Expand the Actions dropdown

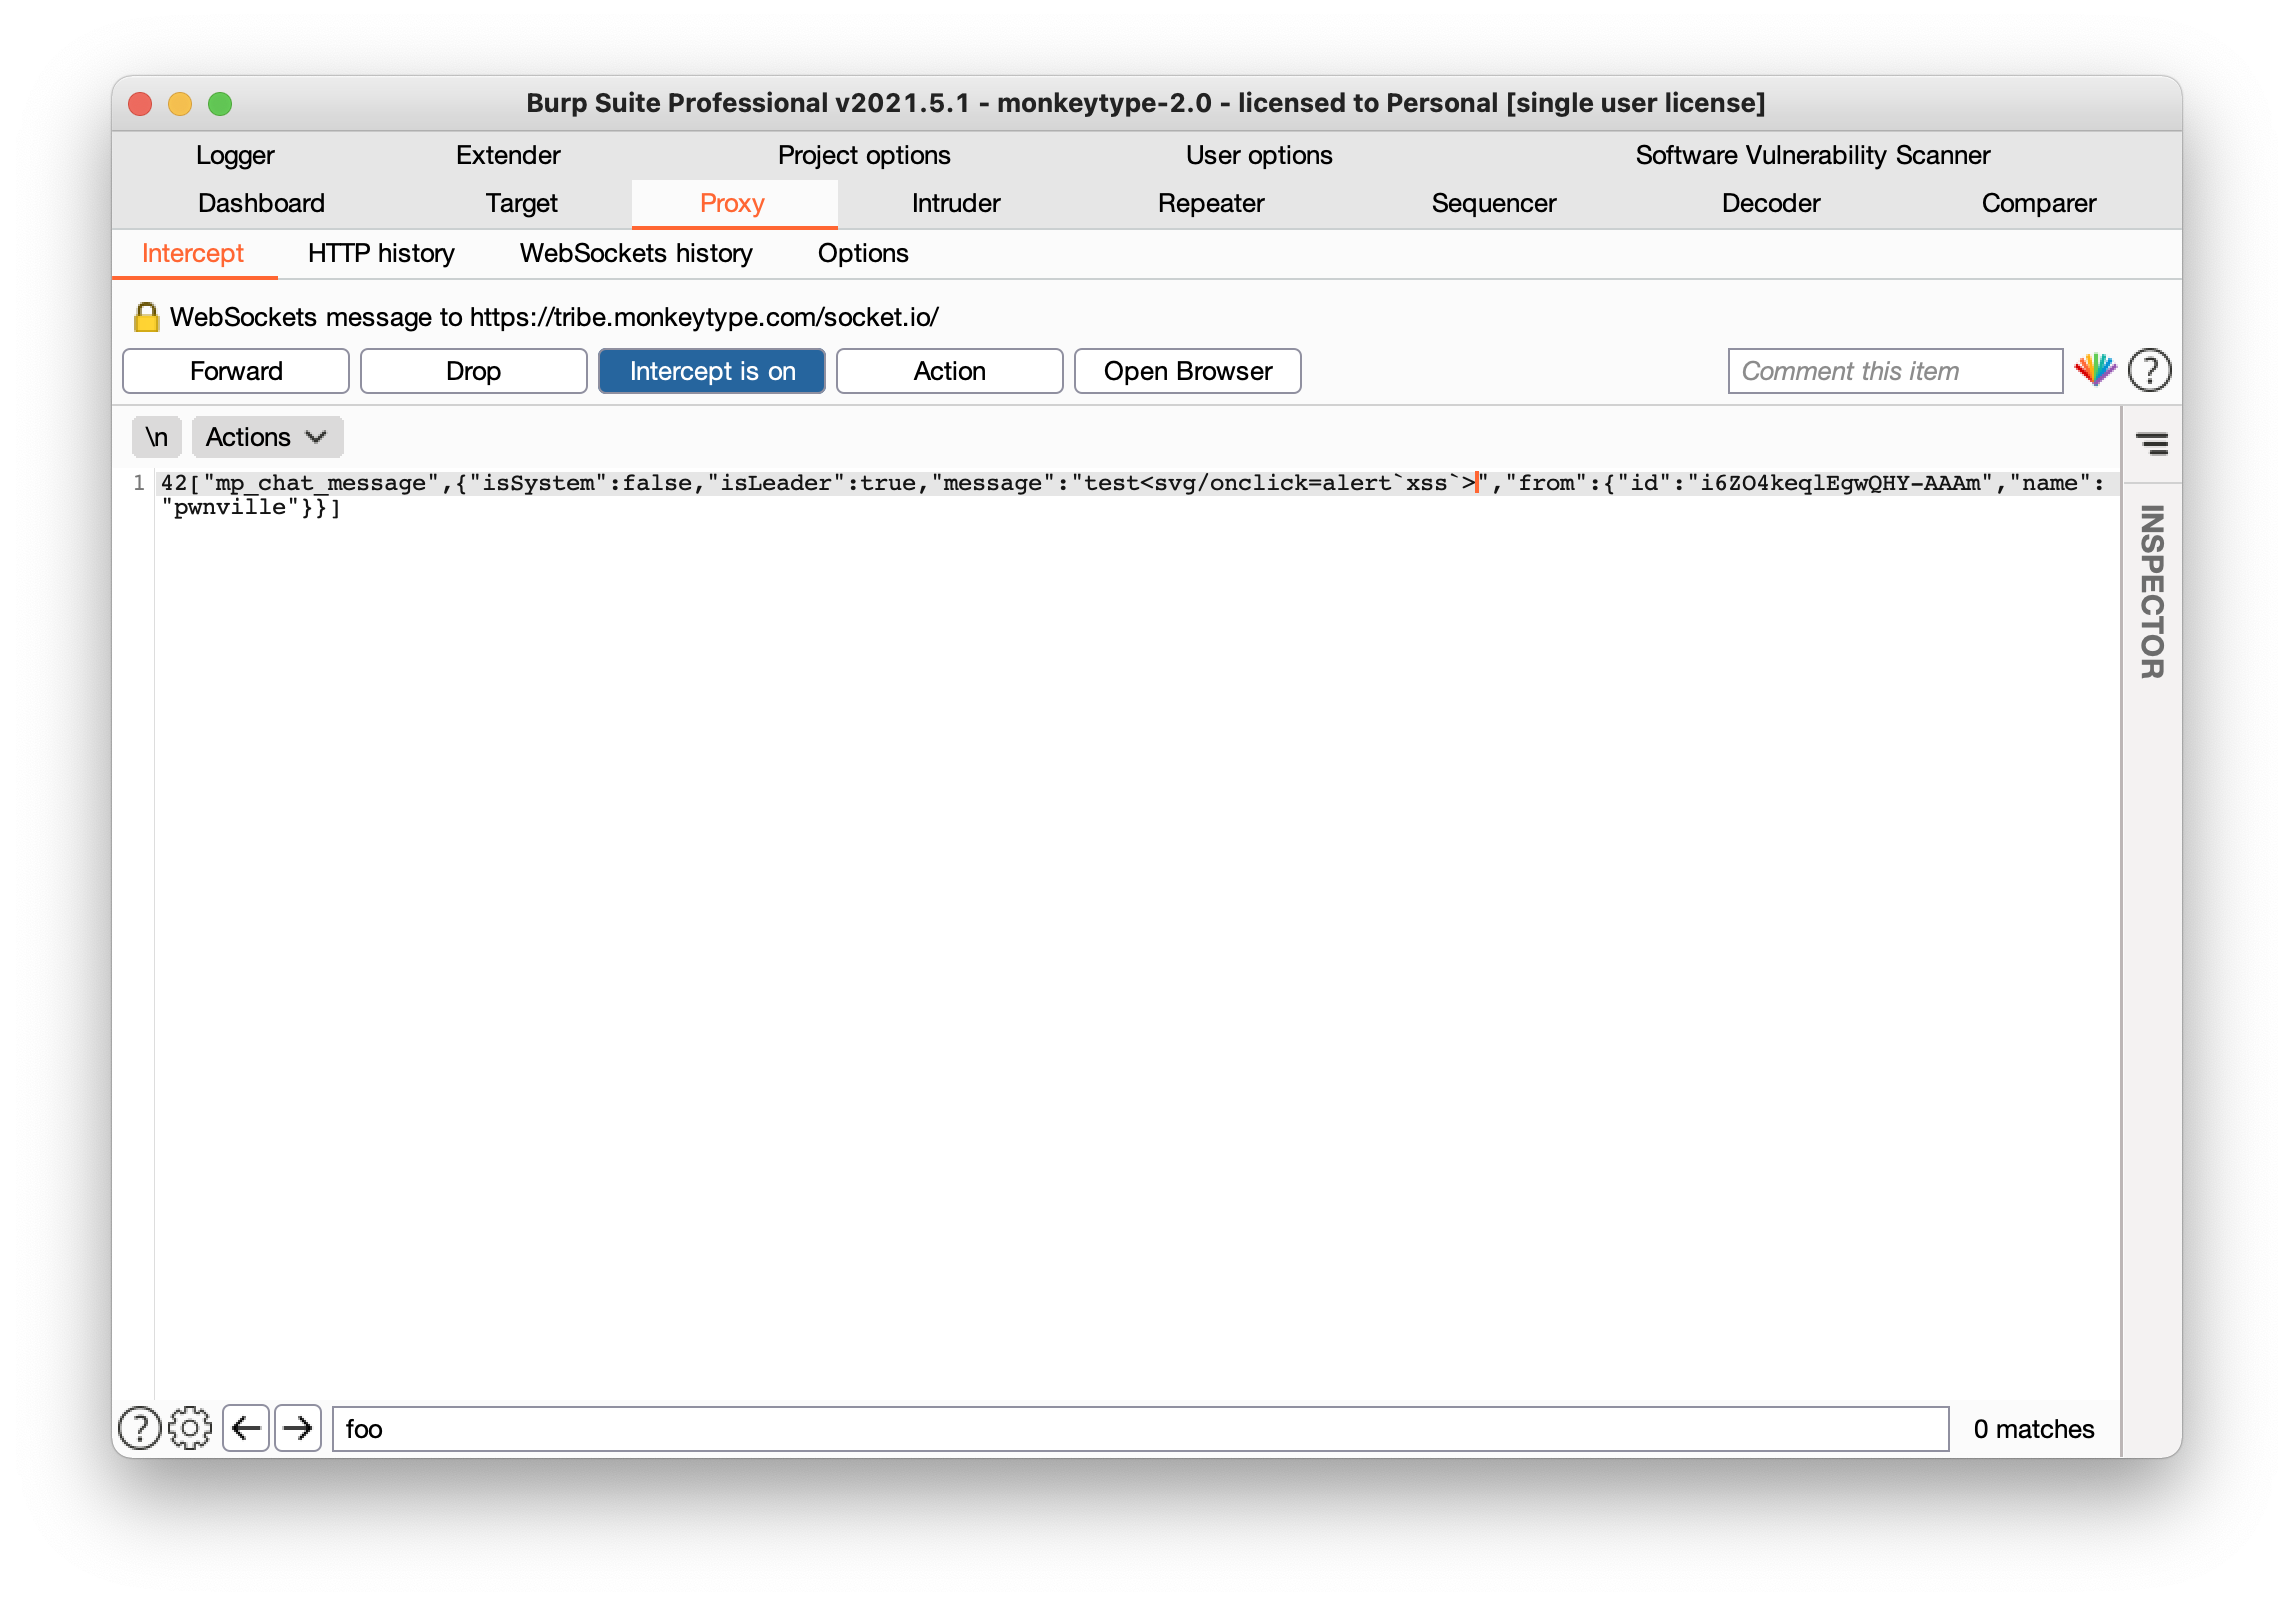click(267, 437)
